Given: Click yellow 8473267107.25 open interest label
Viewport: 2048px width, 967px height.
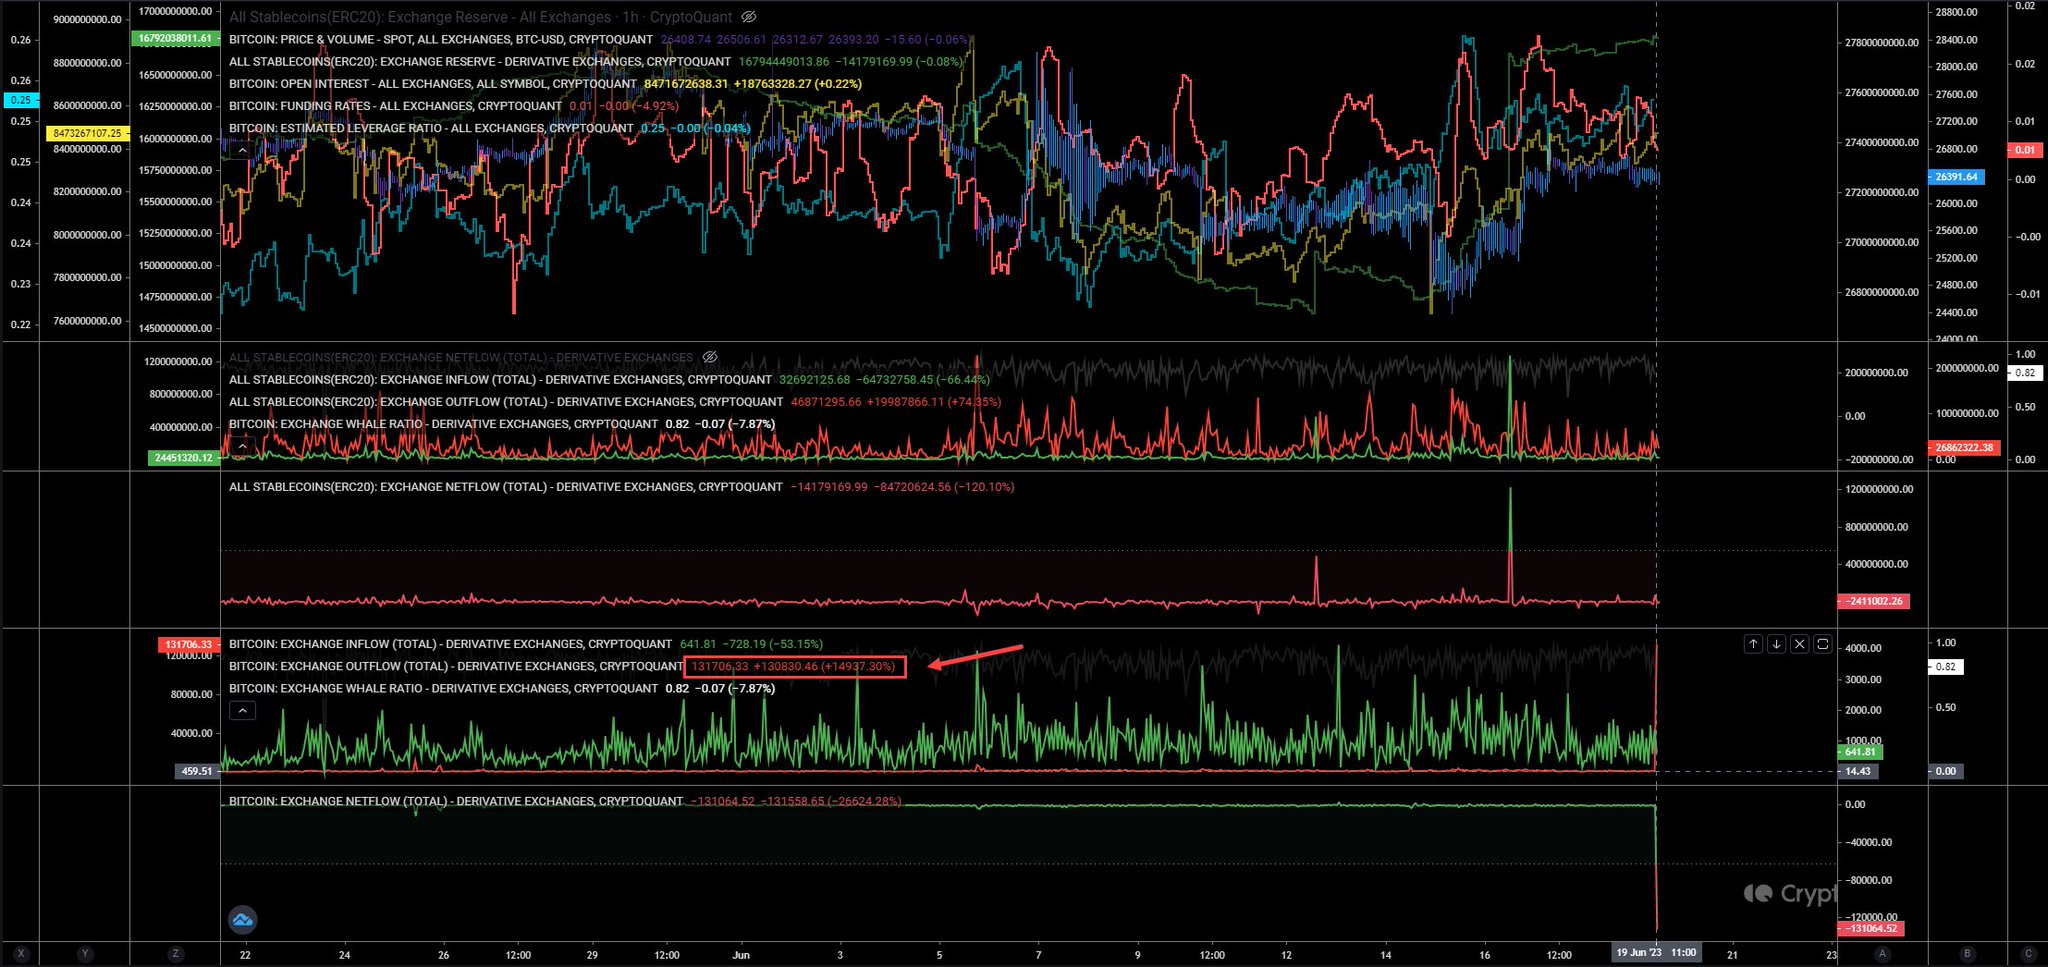Looking at the screenshot, I should (87, 133).
